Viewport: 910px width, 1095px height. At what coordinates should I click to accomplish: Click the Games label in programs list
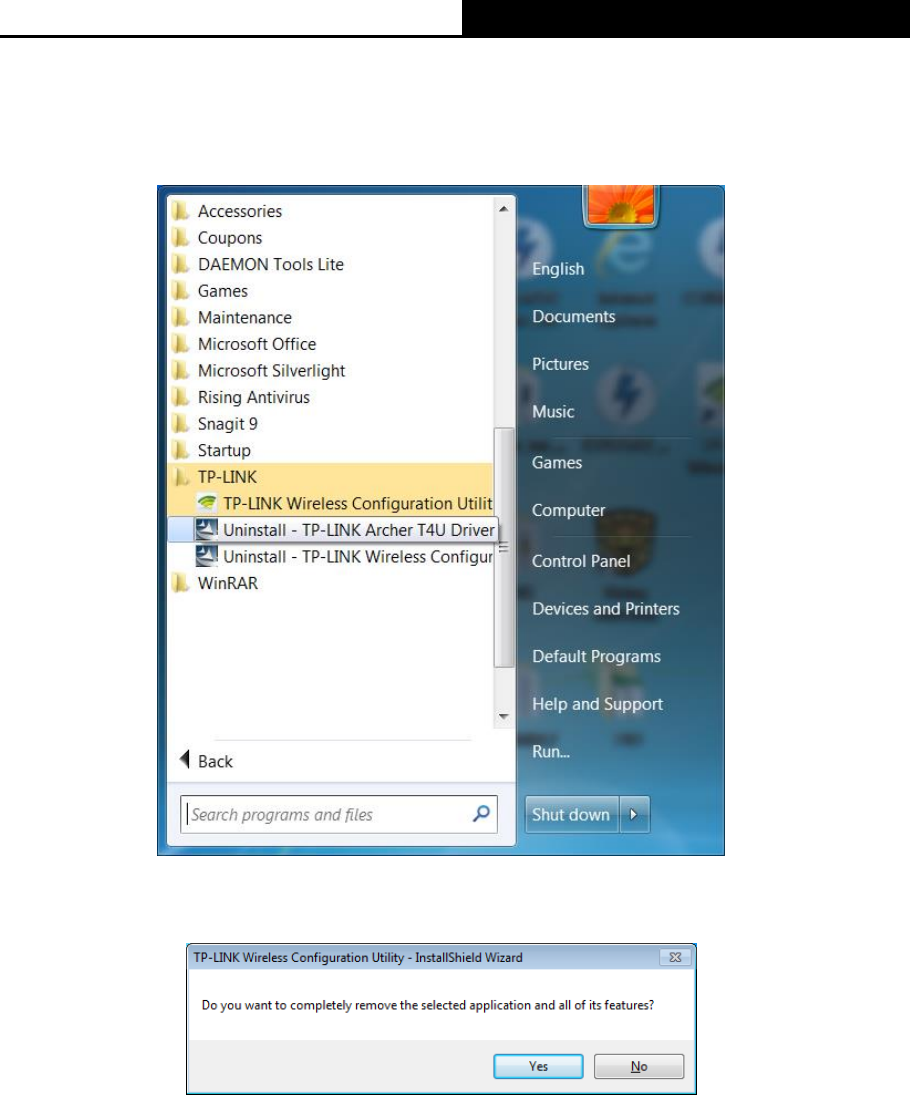click(223, 291)
